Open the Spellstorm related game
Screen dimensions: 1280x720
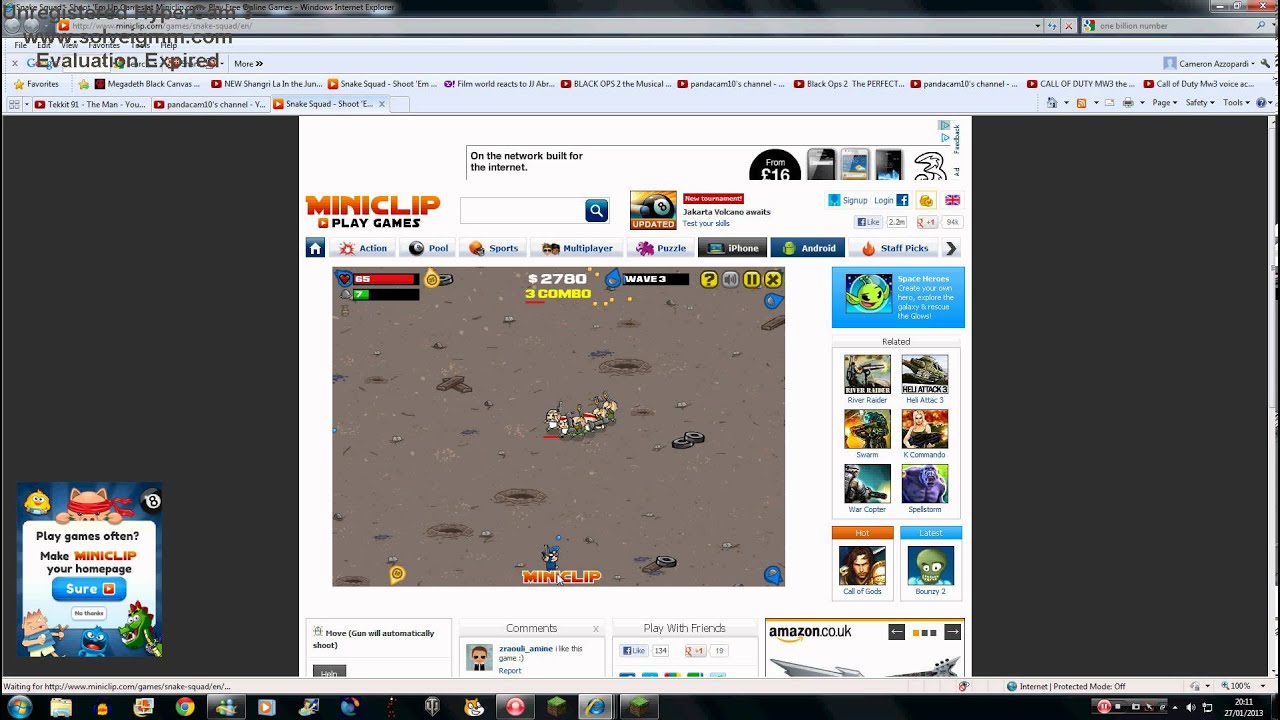tap(924, 484)
